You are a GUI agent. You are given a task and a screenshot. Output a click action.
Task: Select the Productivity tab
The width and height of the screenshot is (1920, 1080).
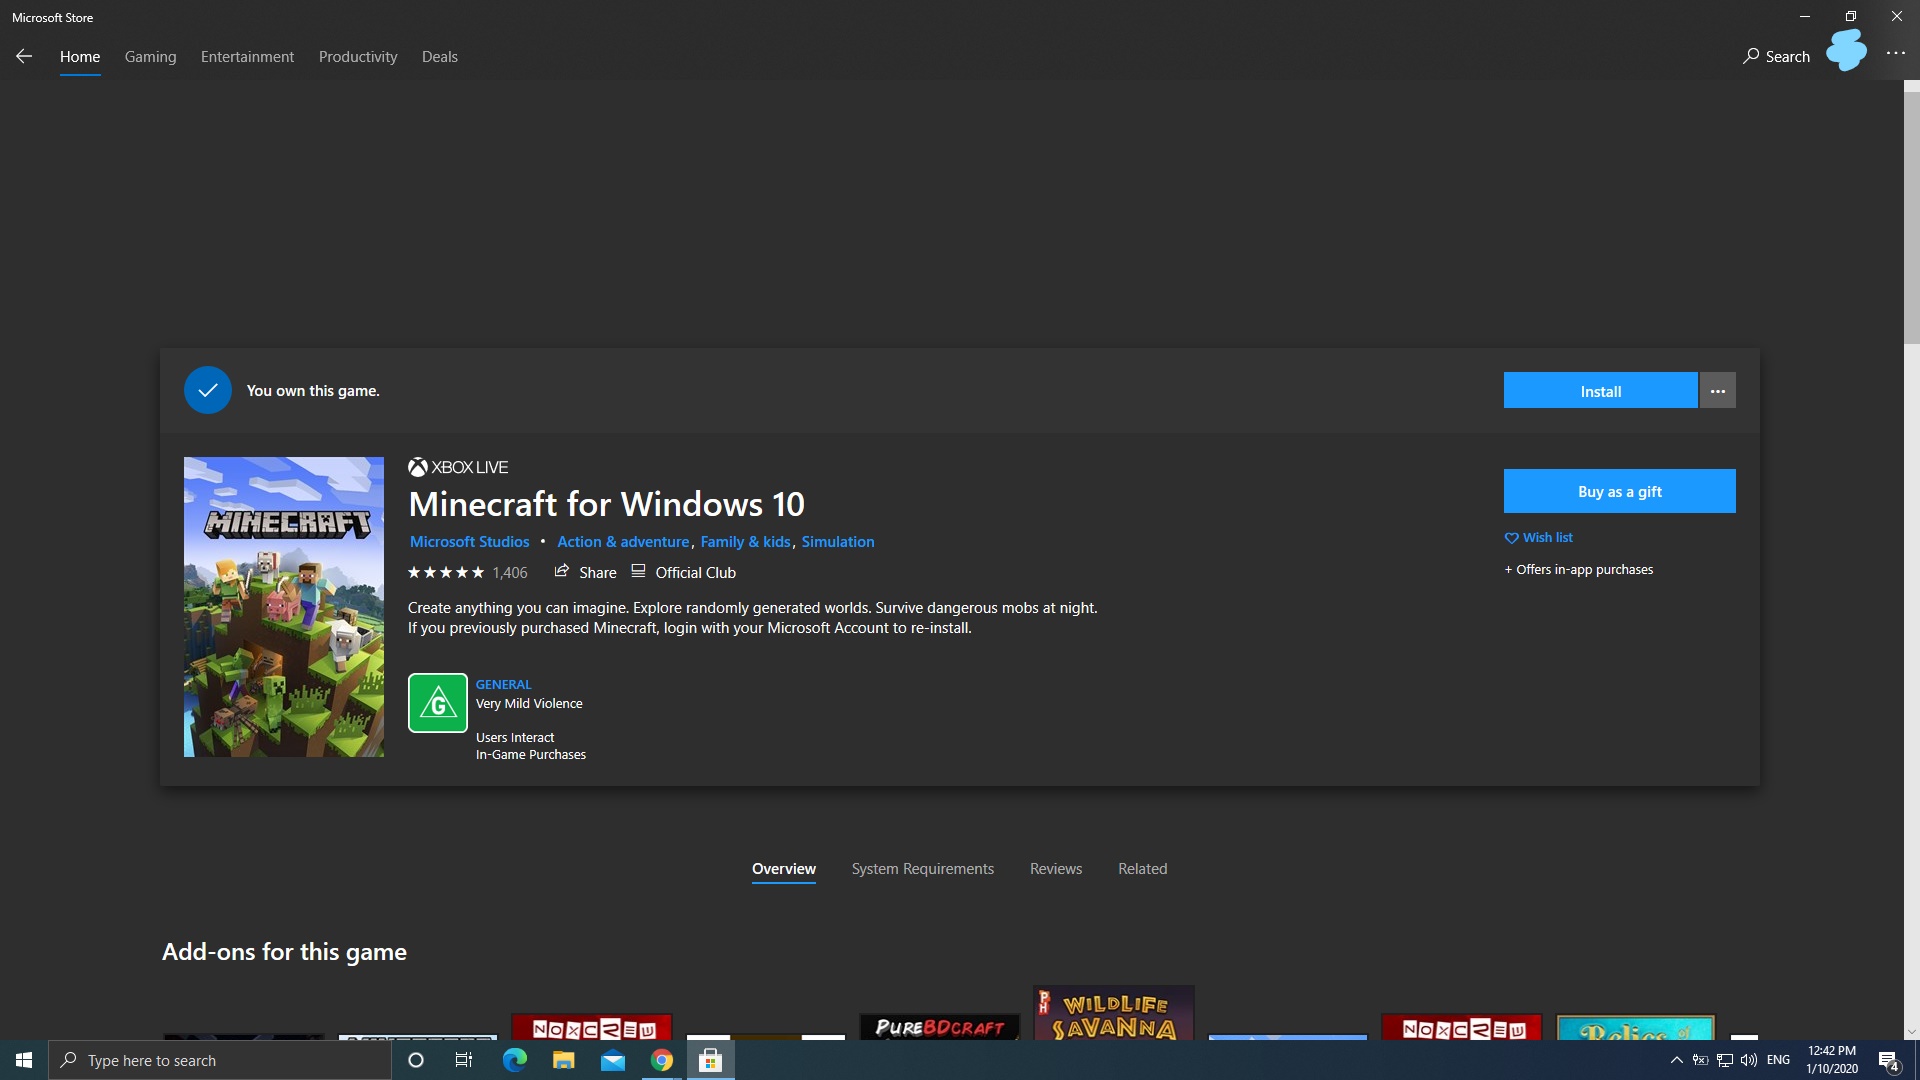tap(358, 56)
